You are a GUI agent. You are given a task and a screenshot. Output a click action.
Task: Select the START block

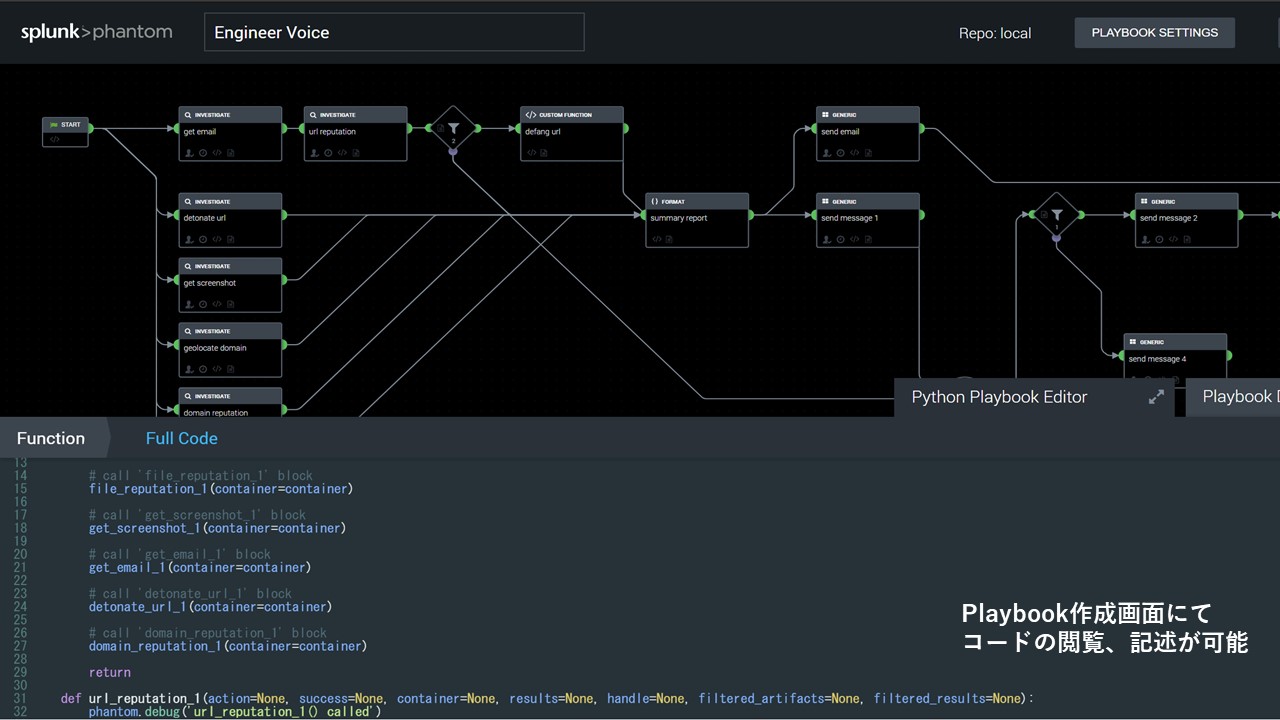click(65, 132)
